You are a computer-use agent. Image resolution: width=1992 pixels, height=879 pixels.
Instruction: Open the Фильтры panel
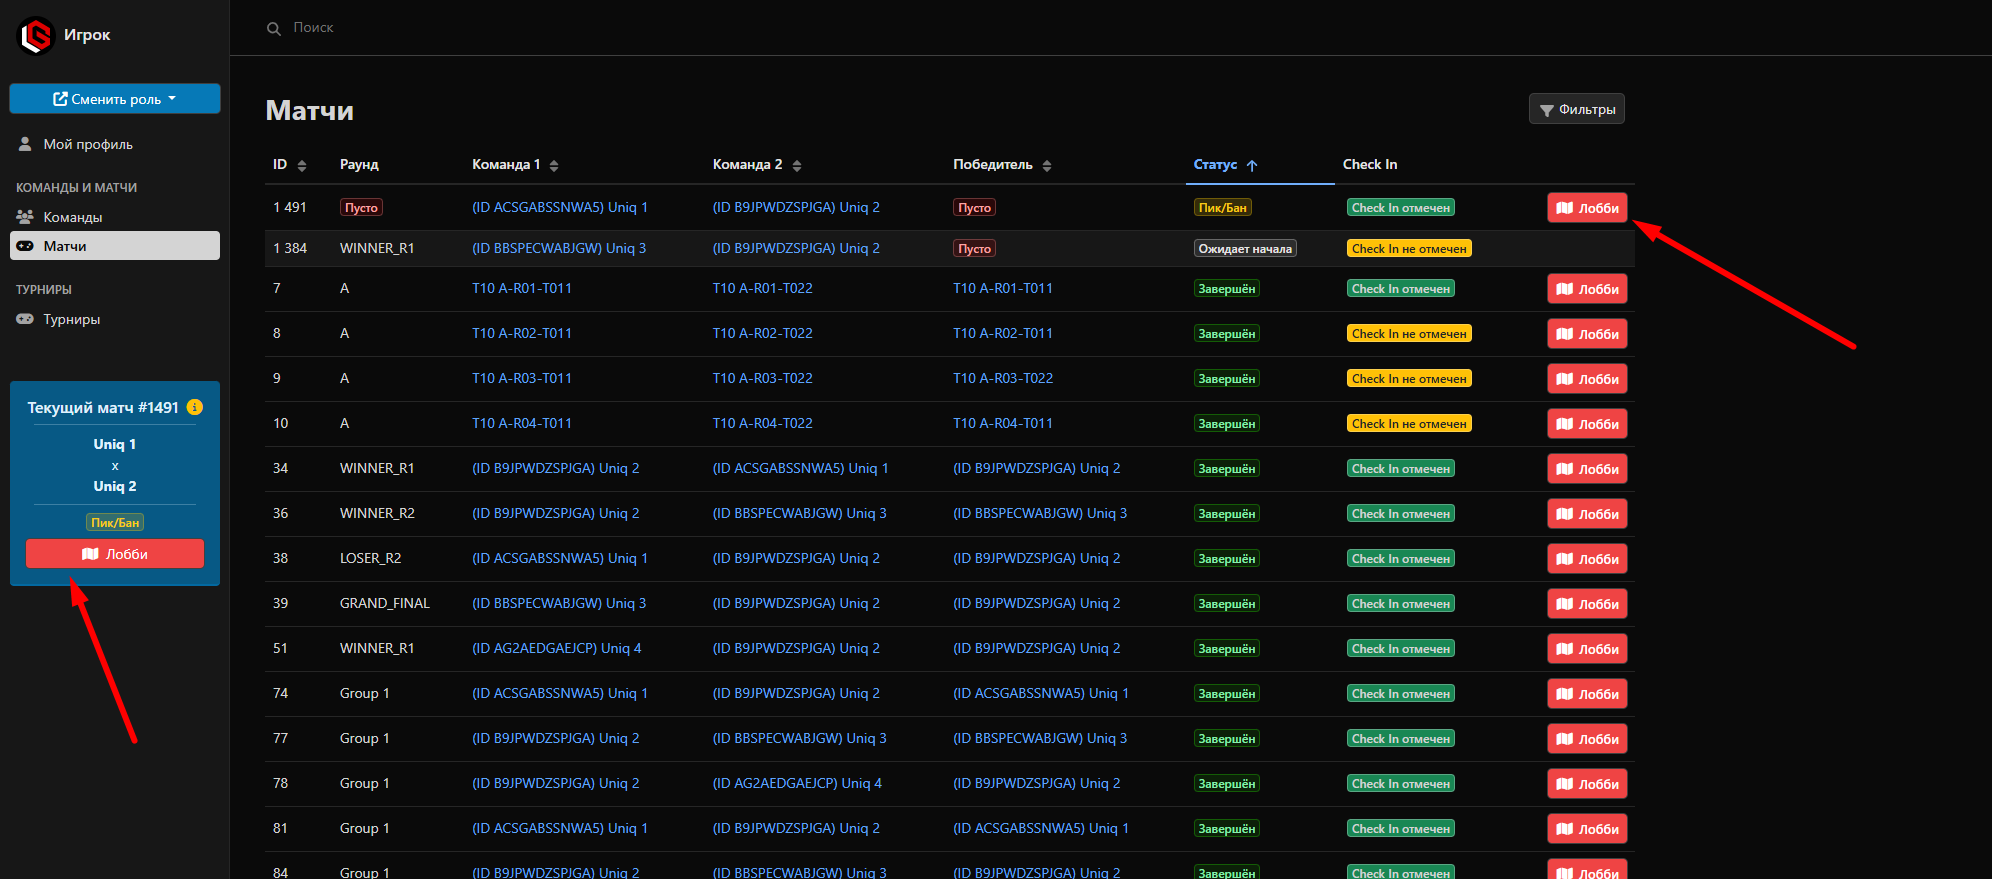[x=1576, y=109]
